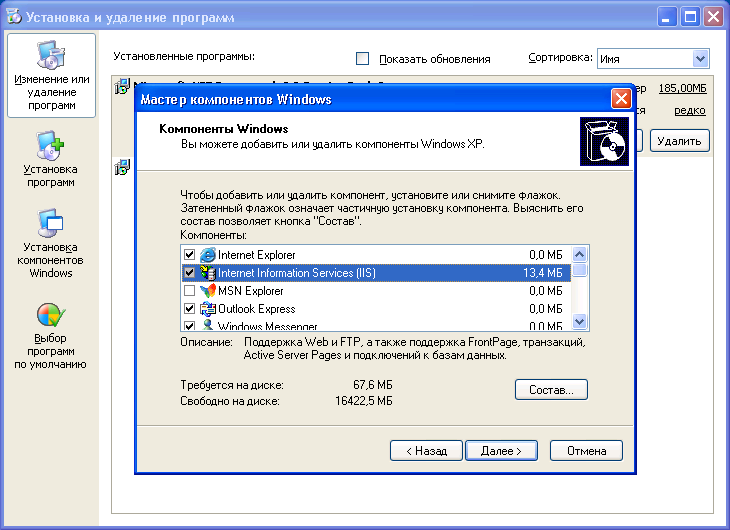The image size is (730, 530).
Task: Click the Назад button
Action: [426, 451]
